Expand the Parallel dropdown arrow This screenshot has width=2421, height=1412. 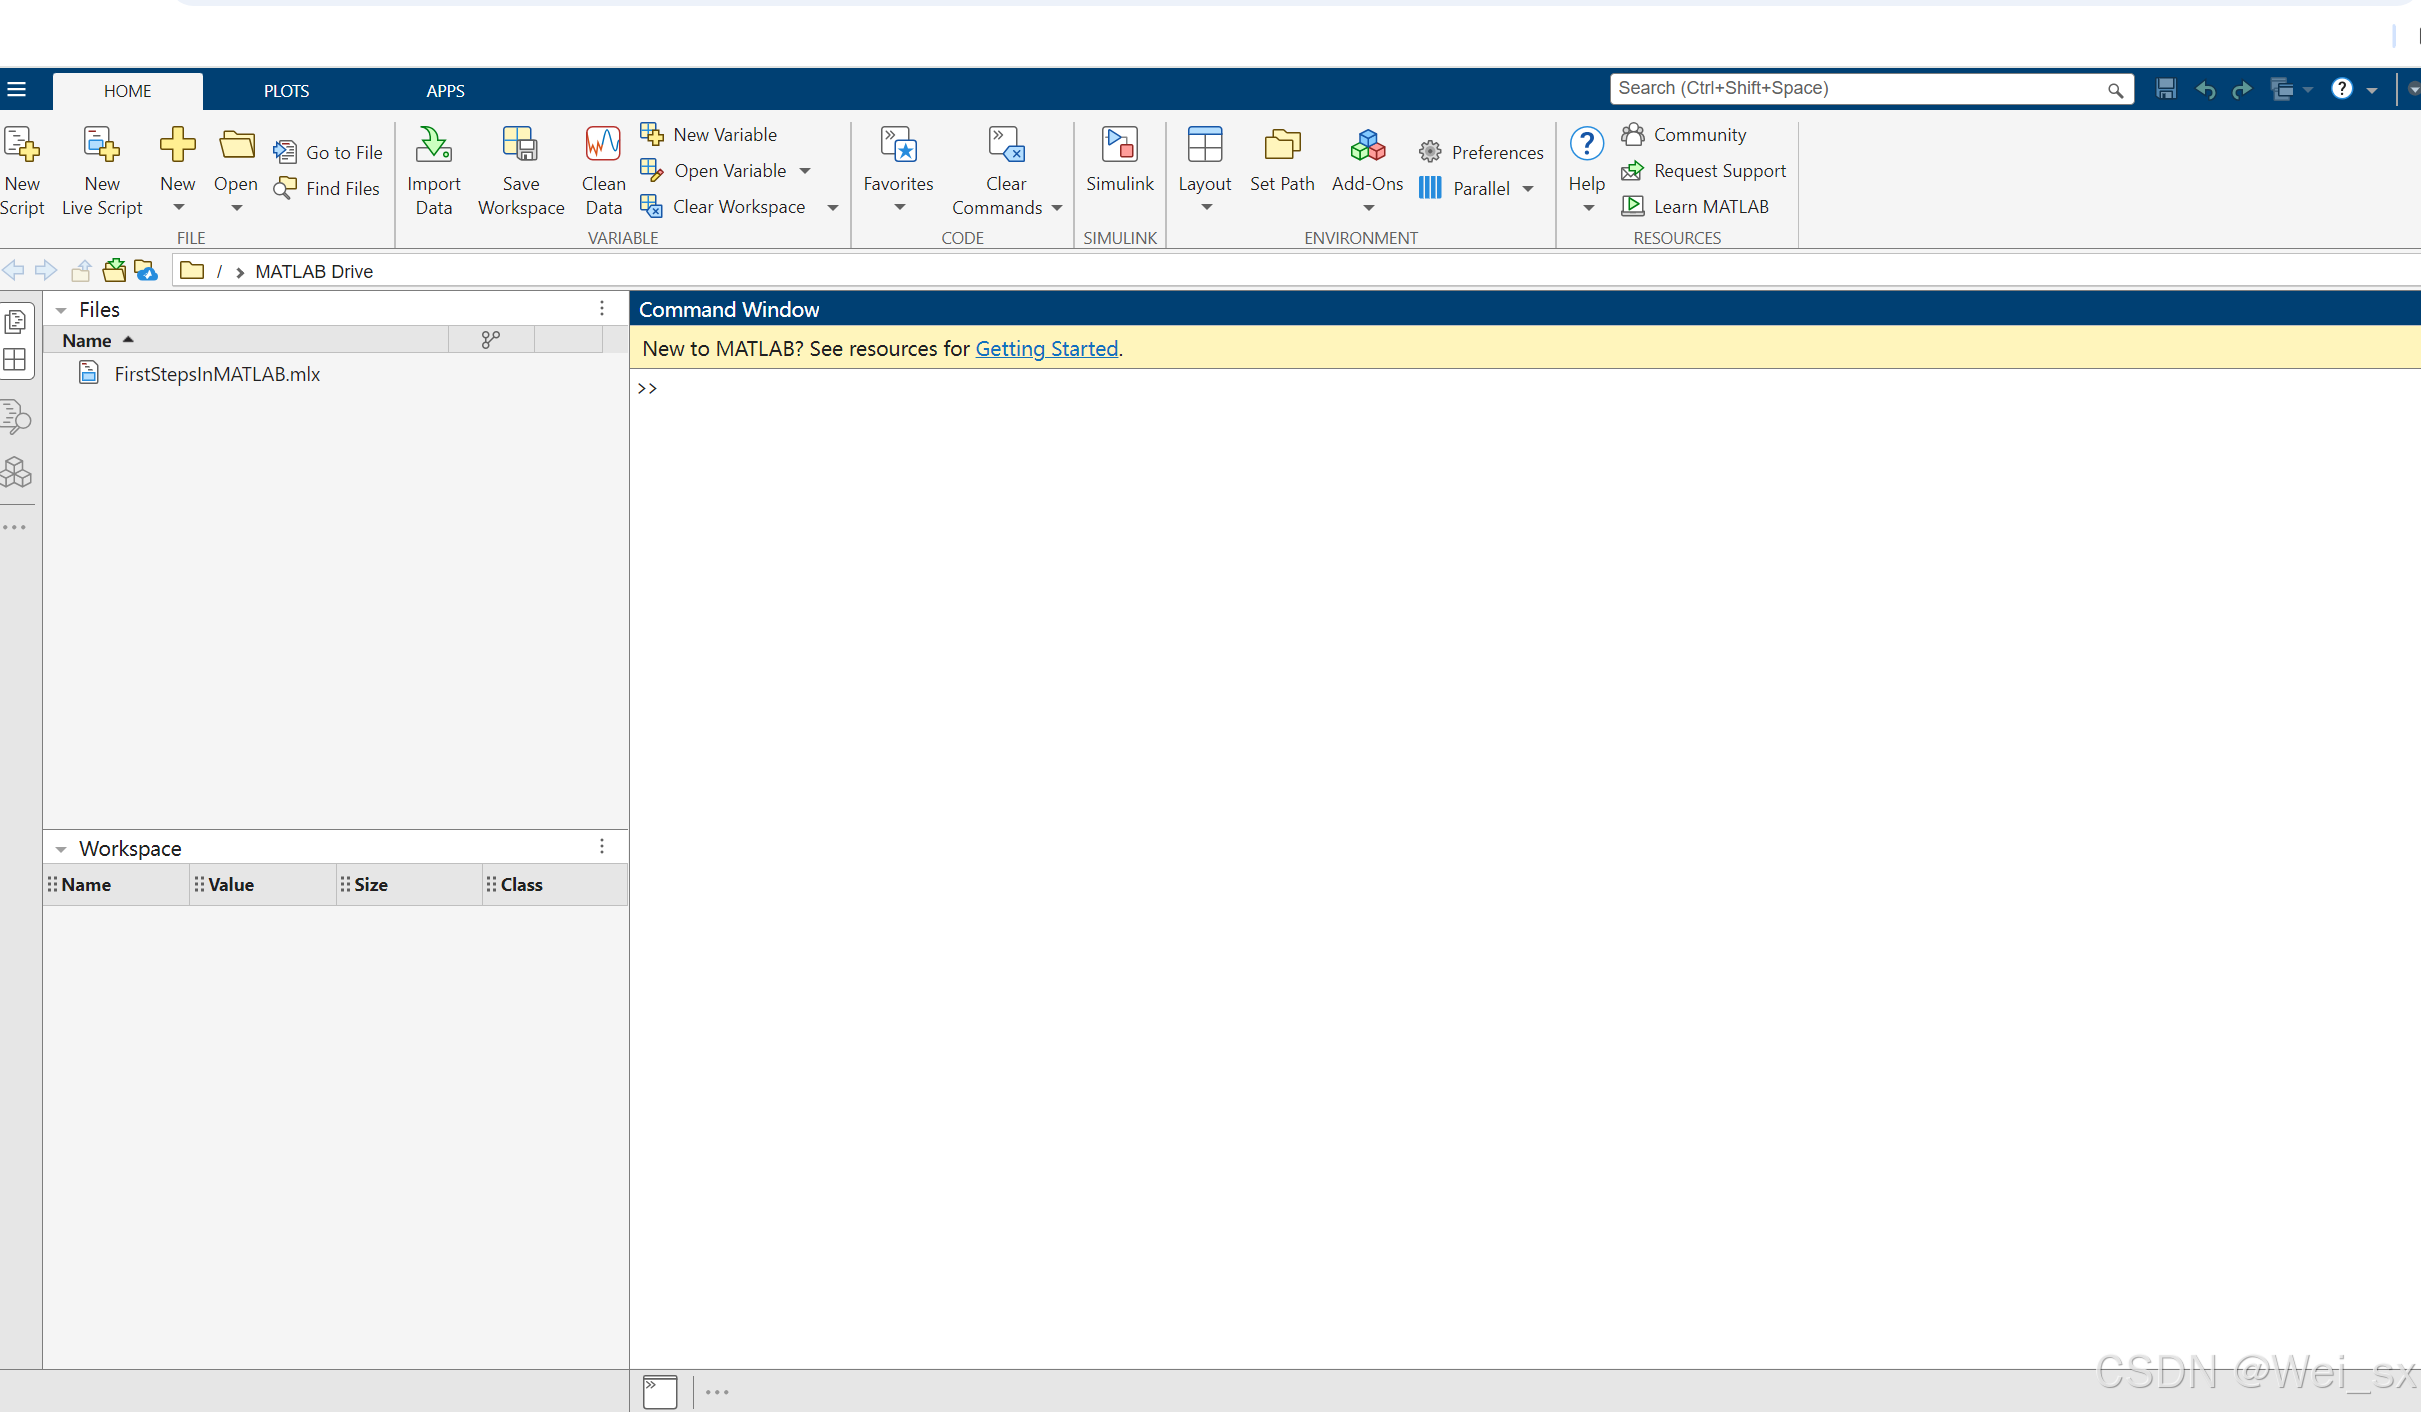coord(1528,189)
